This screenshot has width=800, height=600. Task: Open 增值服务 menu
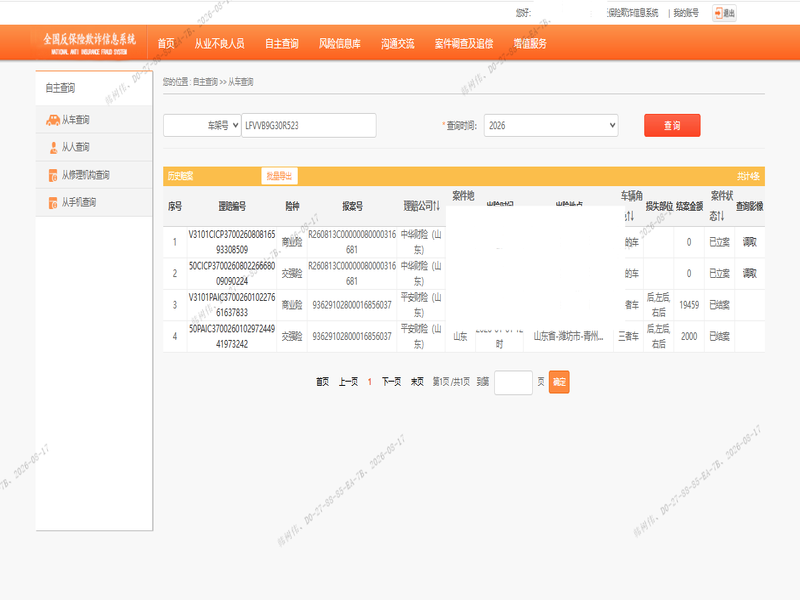click(x=530, y=43)
